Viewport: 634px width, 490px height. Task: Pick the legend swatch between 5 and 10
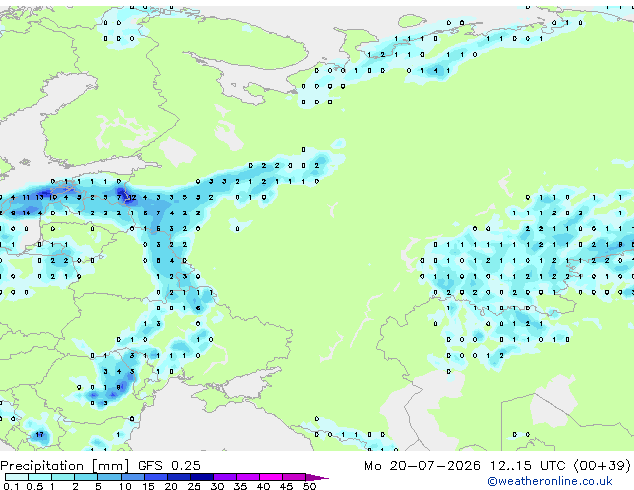pyautogui.click(x=110, y=477)
